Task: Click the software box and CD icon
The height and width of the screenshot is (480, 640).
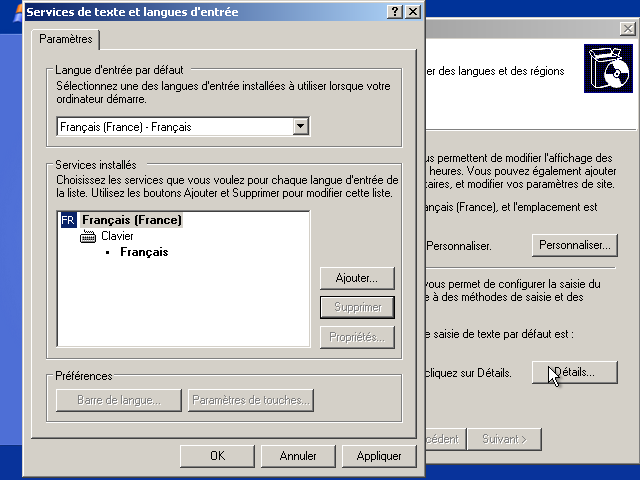Action: click(x=607, y=70)
